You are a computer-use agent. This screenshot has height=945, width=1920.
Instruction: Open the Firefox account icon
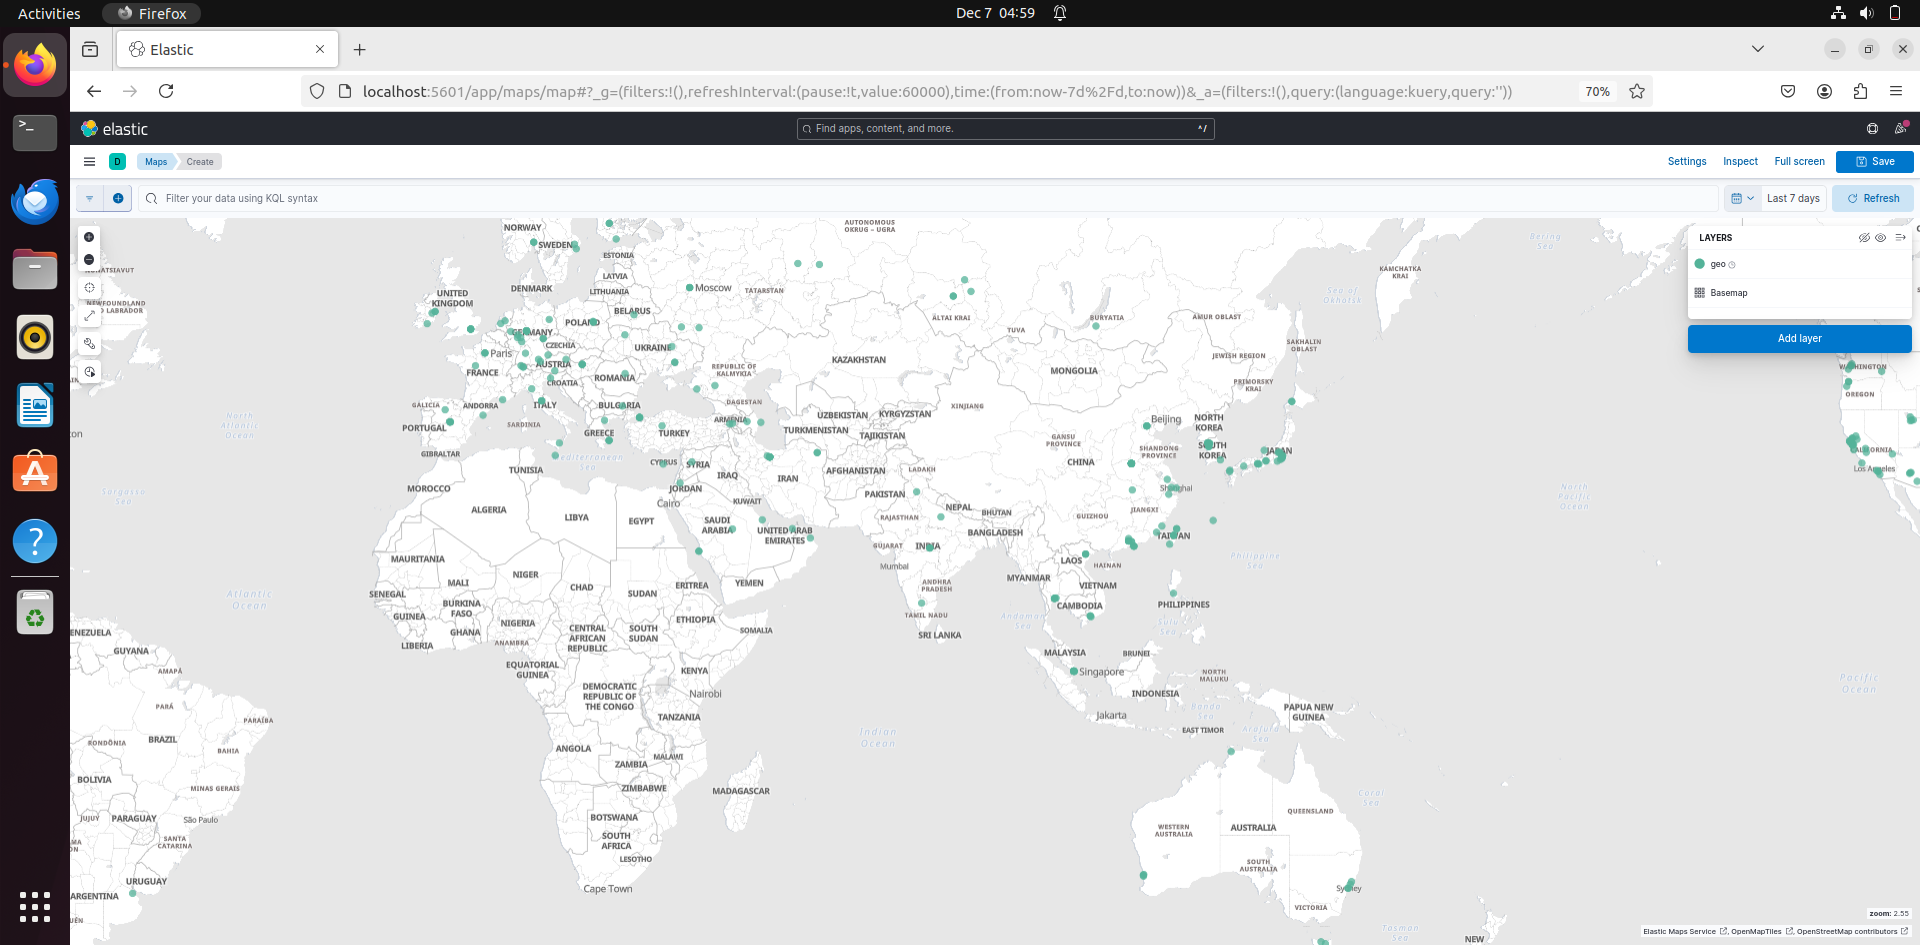[x=1824, y=91]
